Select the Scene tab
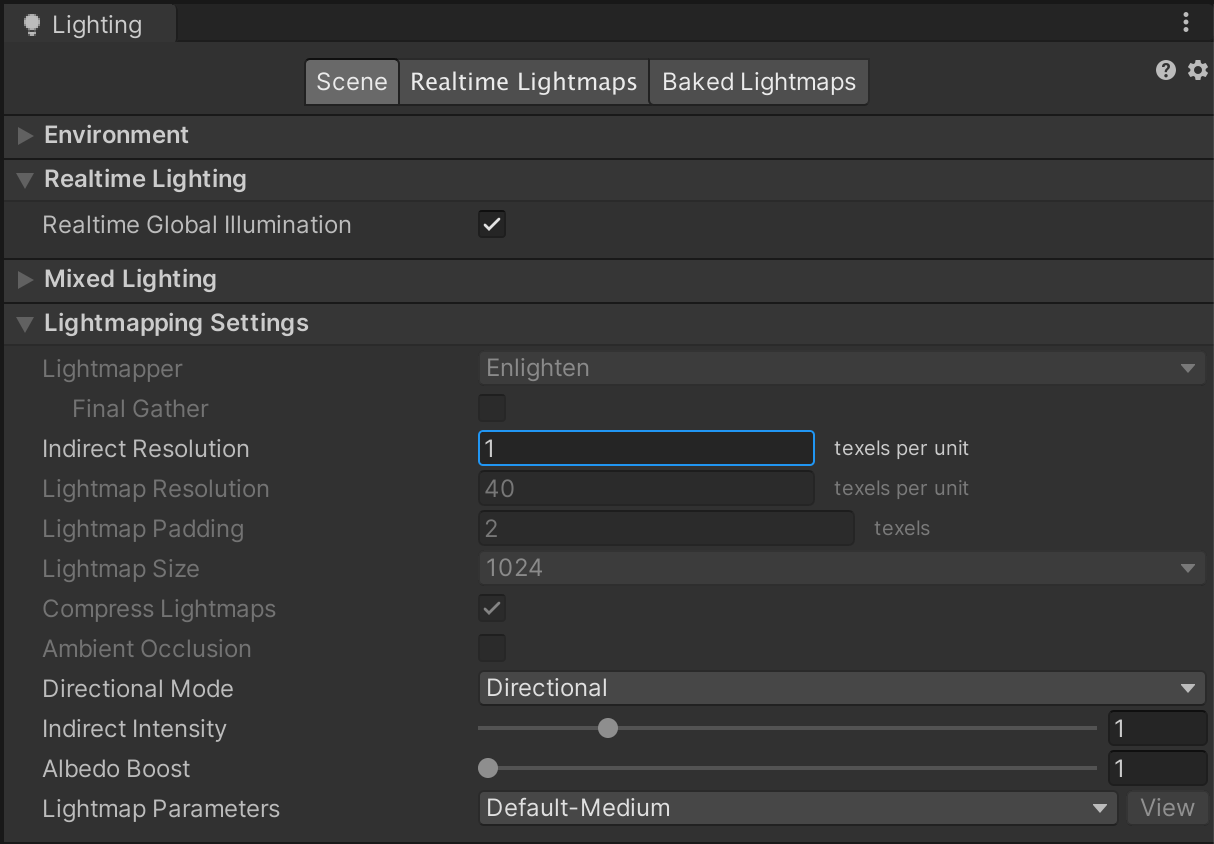1214x844 pixels. [x=351, y=82]
